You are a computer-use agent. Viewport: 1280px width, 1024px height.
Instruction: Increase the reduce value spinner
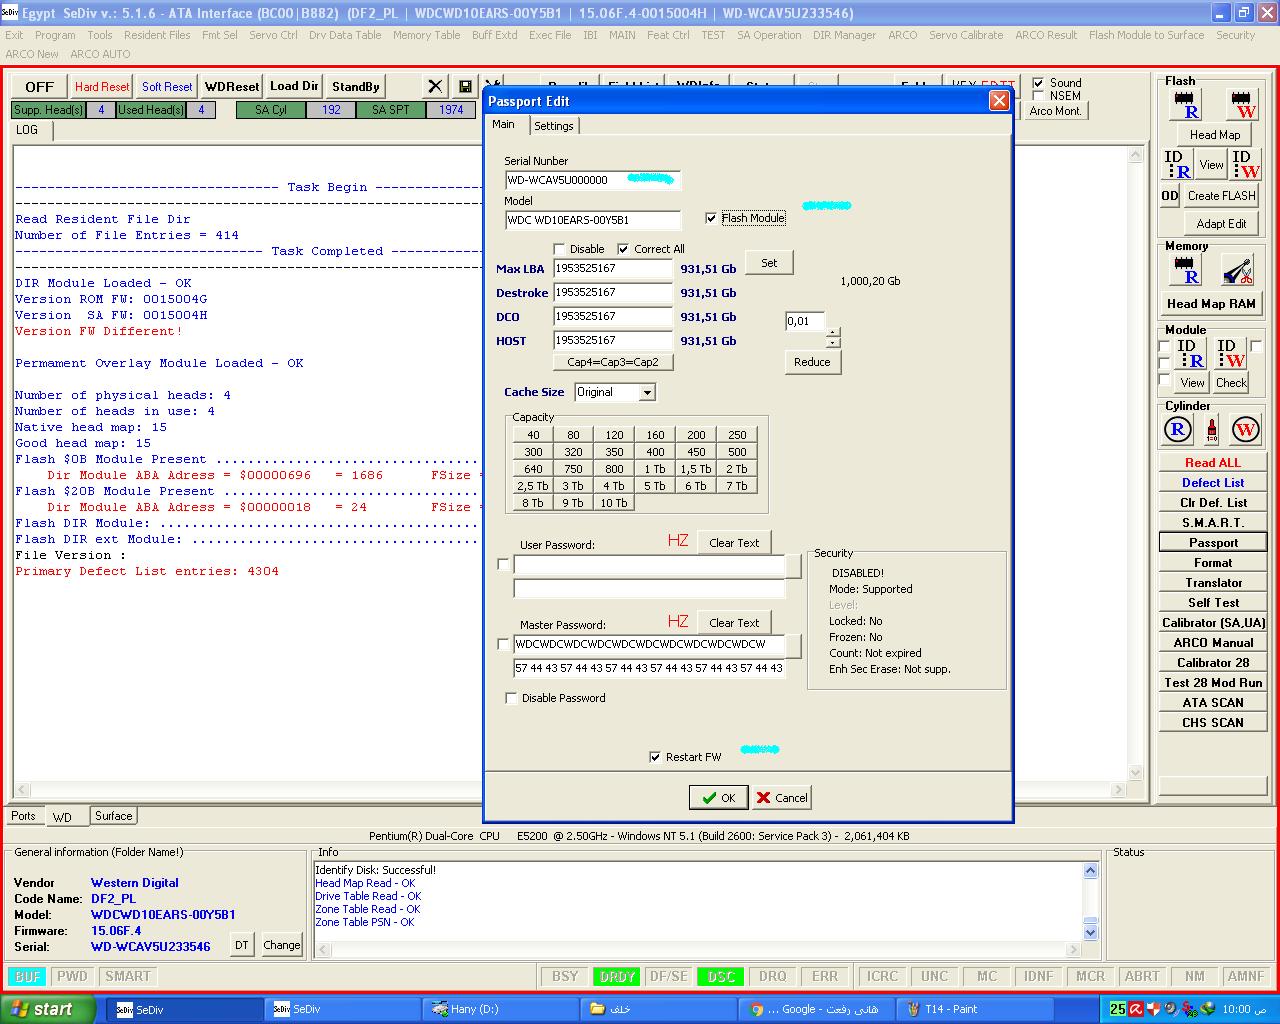[833, 332]
